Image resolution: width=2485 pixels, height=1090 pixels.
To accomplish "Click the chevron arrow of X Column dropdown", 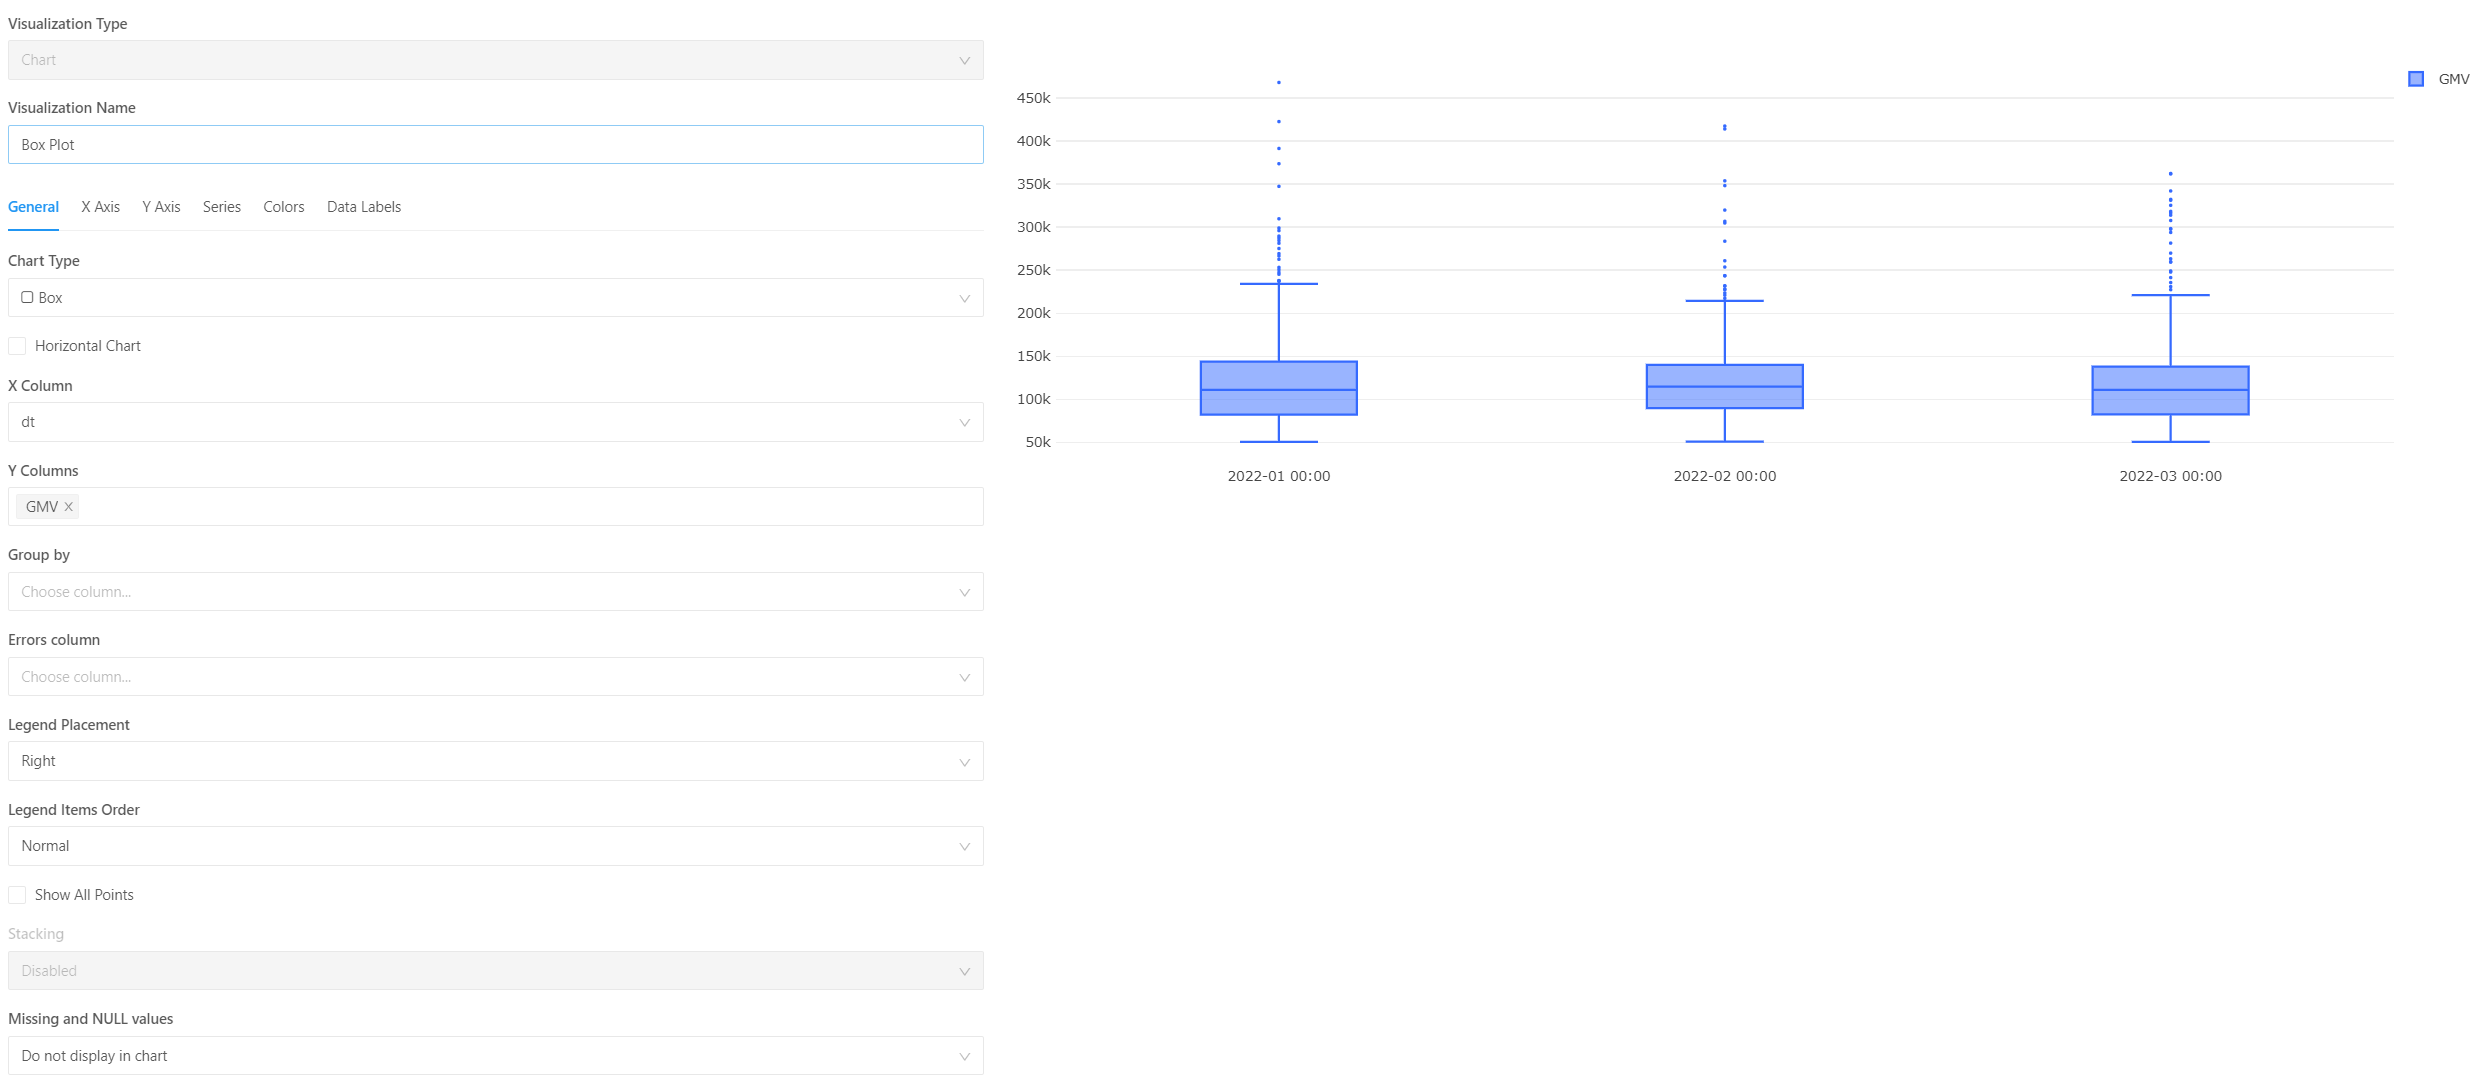I will [x=964, y=423].
